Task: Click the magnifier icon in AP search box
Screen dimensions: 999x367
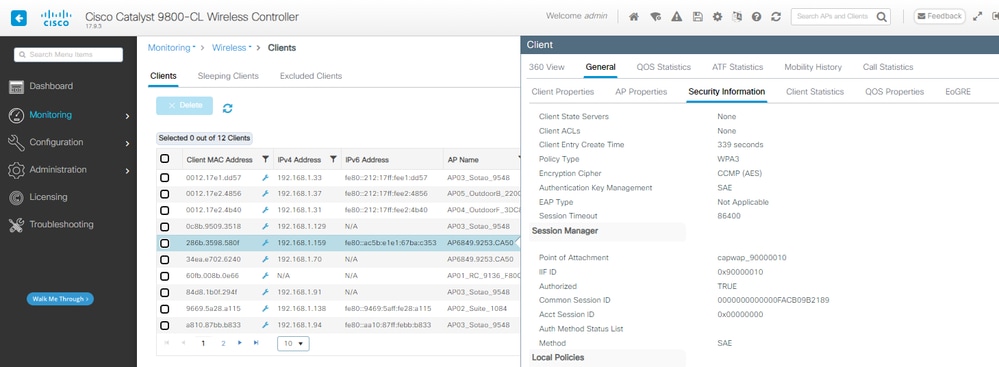Action: (x=881, y=17)
